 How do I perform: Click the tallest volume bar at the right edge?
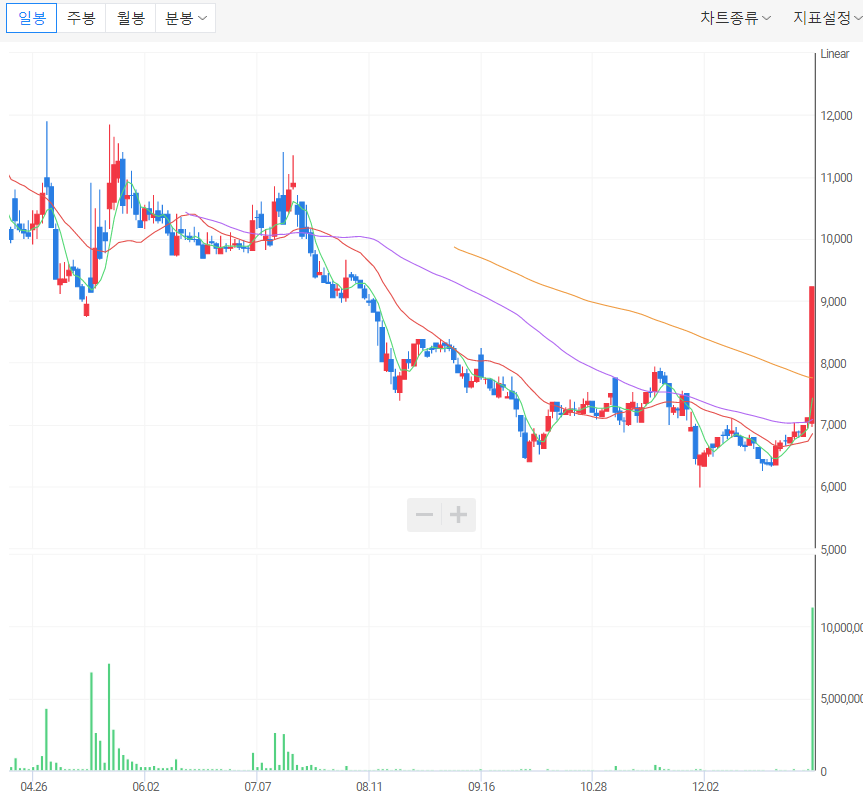coord(812,689)
